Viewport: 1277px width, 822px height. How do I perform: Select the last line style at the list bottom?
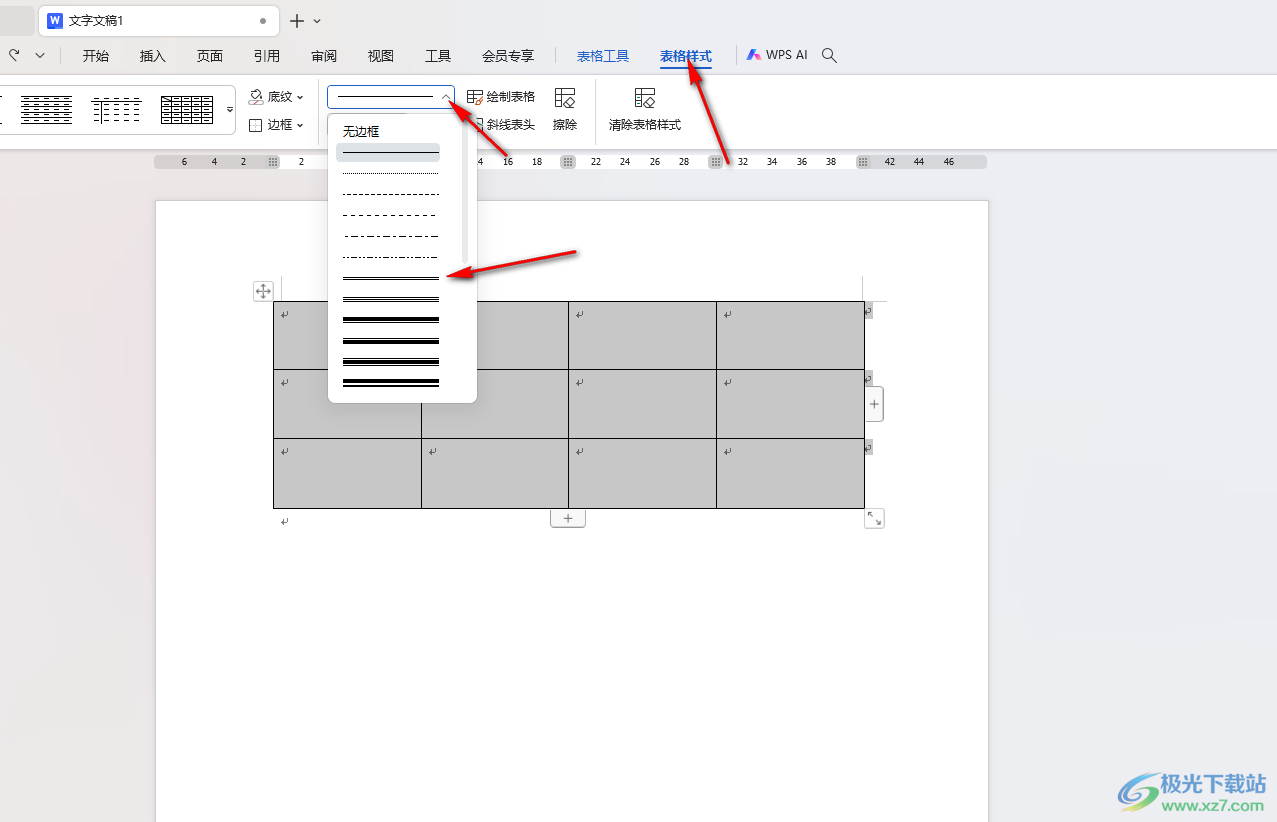point(389,382)
